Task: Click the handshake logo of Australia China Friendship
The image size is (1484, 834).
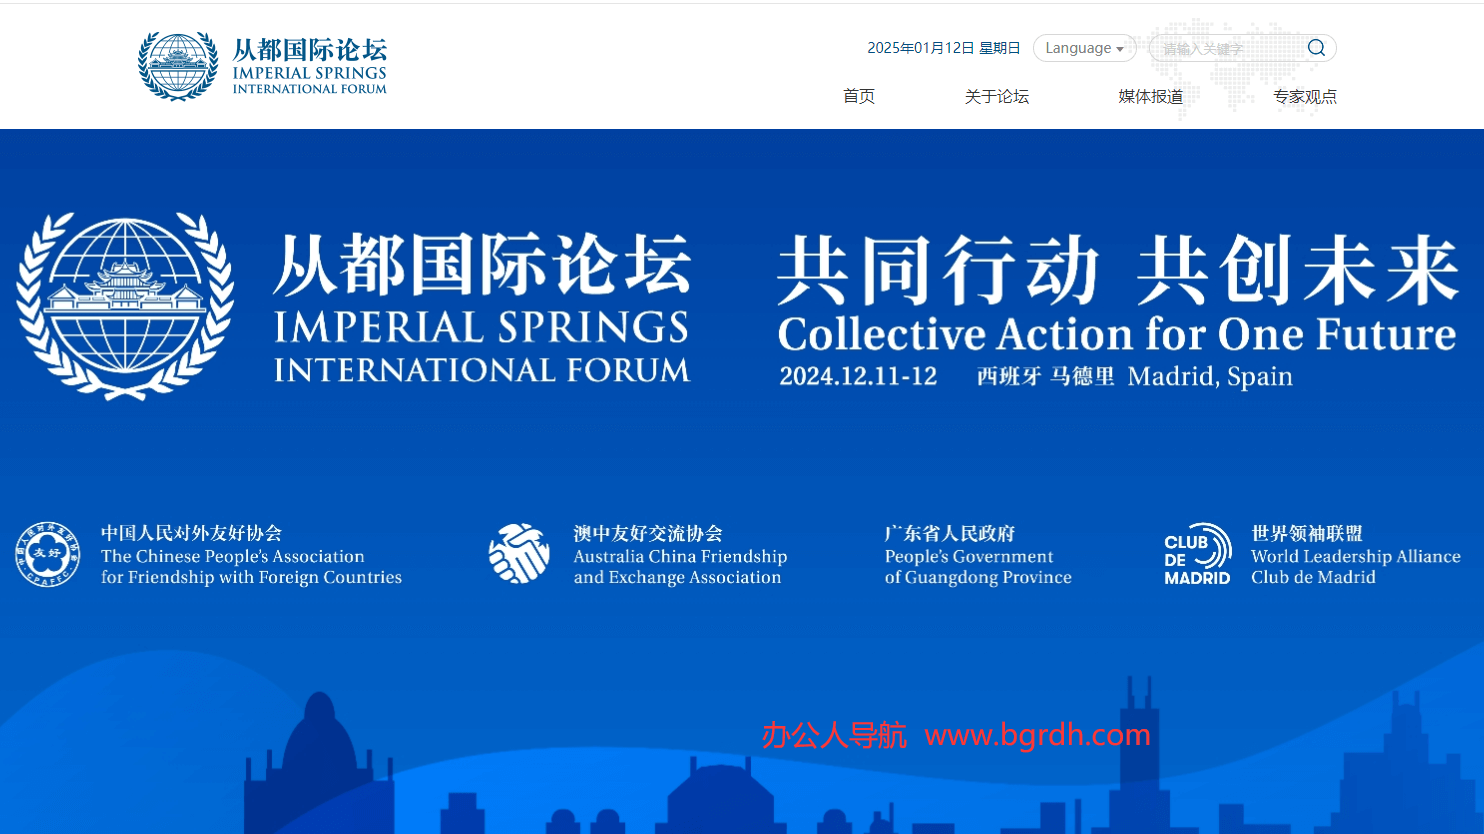Action: [x=519, y=554]
